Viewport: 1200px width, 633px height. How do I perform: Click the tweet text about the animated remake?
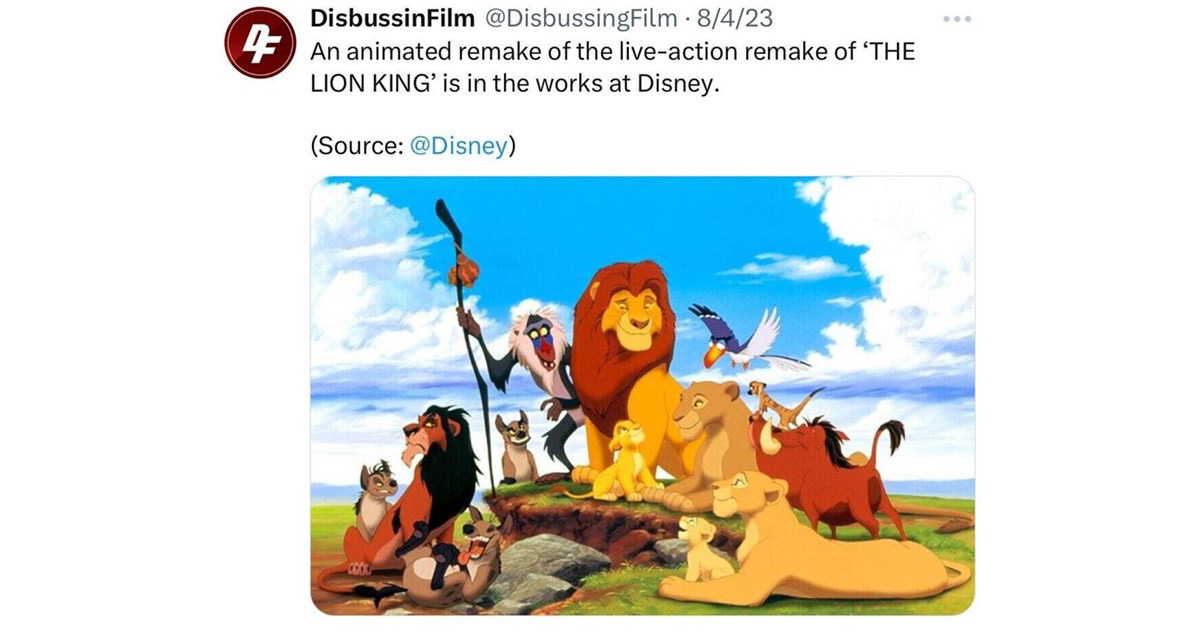(x=612, y=68)
